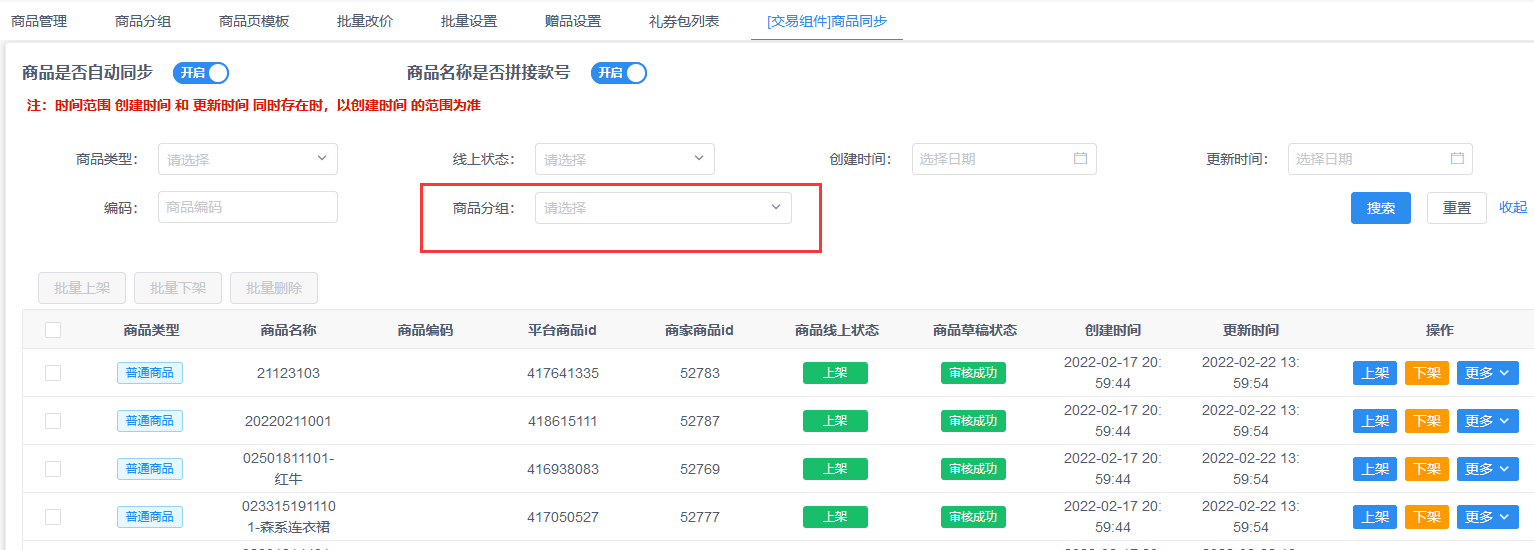Click the 批量删除 button

click(x=274, y=288)
